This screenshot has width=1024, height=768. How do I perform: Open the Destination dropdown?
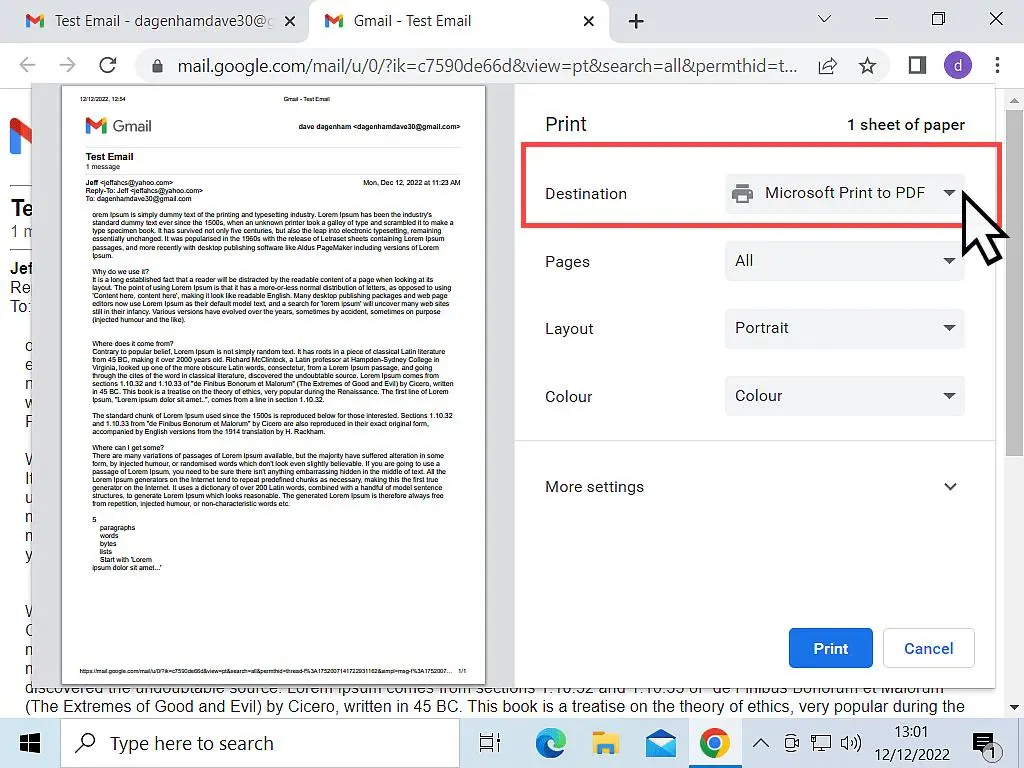tap(844, 193)
